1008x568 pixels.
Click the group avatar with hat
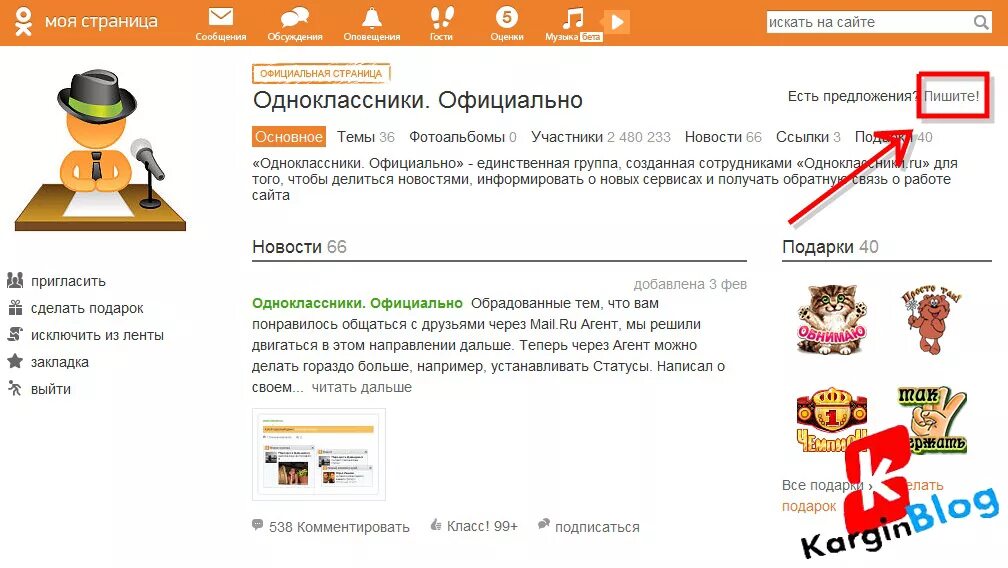coord(100,150)
